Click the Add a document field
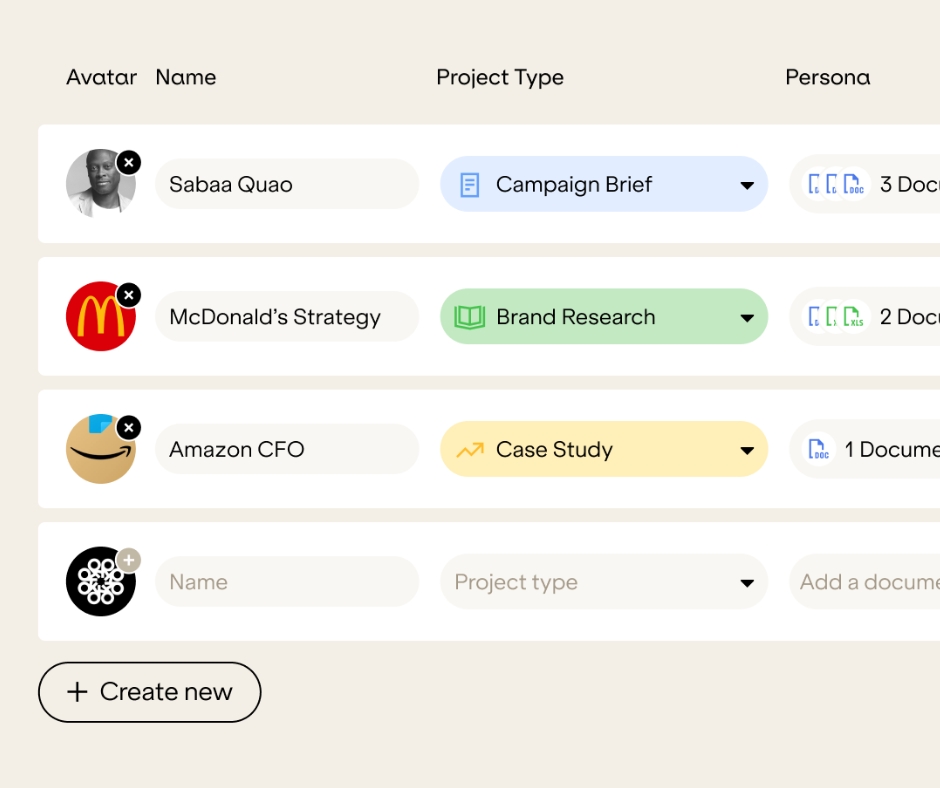The height and width of the screenshot is (788, 940). coord(866,582)
